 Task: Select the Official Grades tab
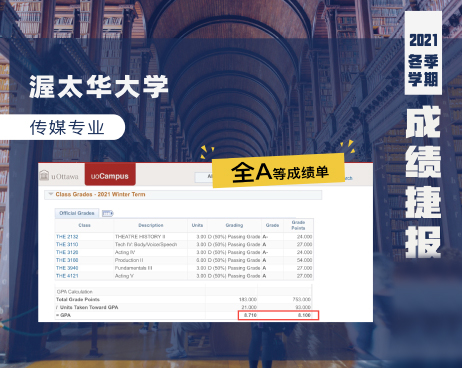[x=77, y=213]
